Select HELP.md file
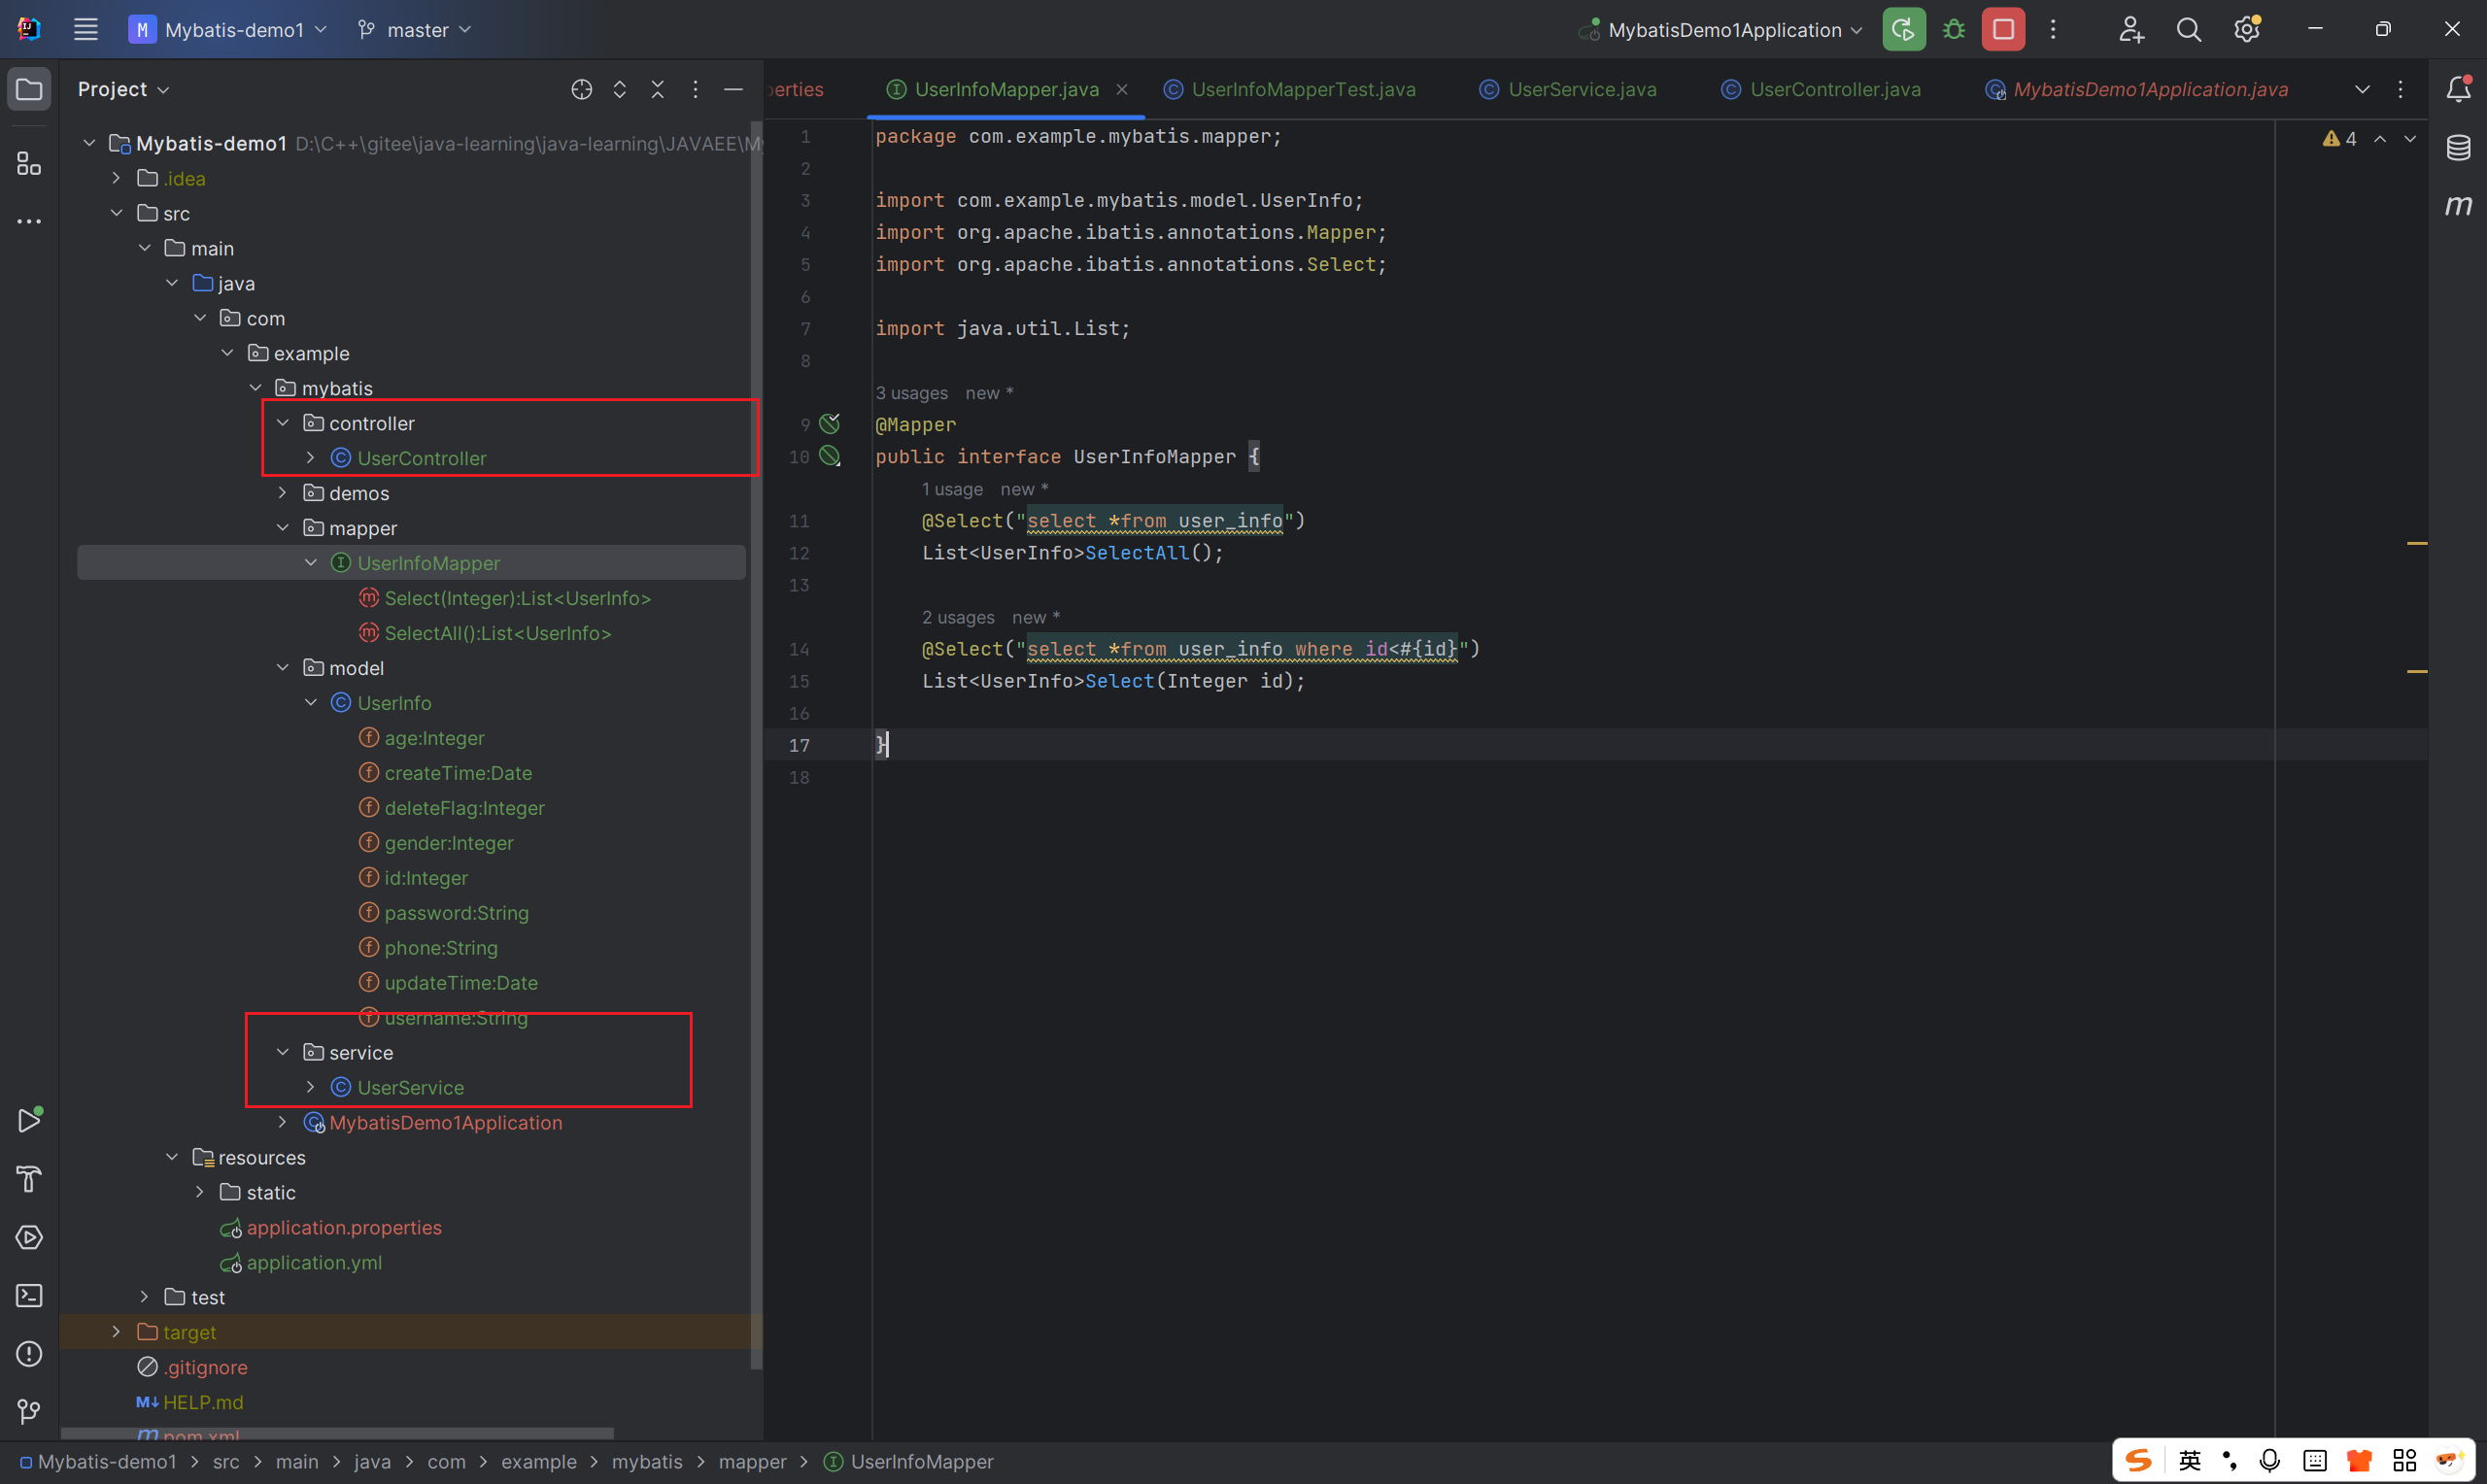Viewport: 2487px width, 1484px height. coord(203,1402)
